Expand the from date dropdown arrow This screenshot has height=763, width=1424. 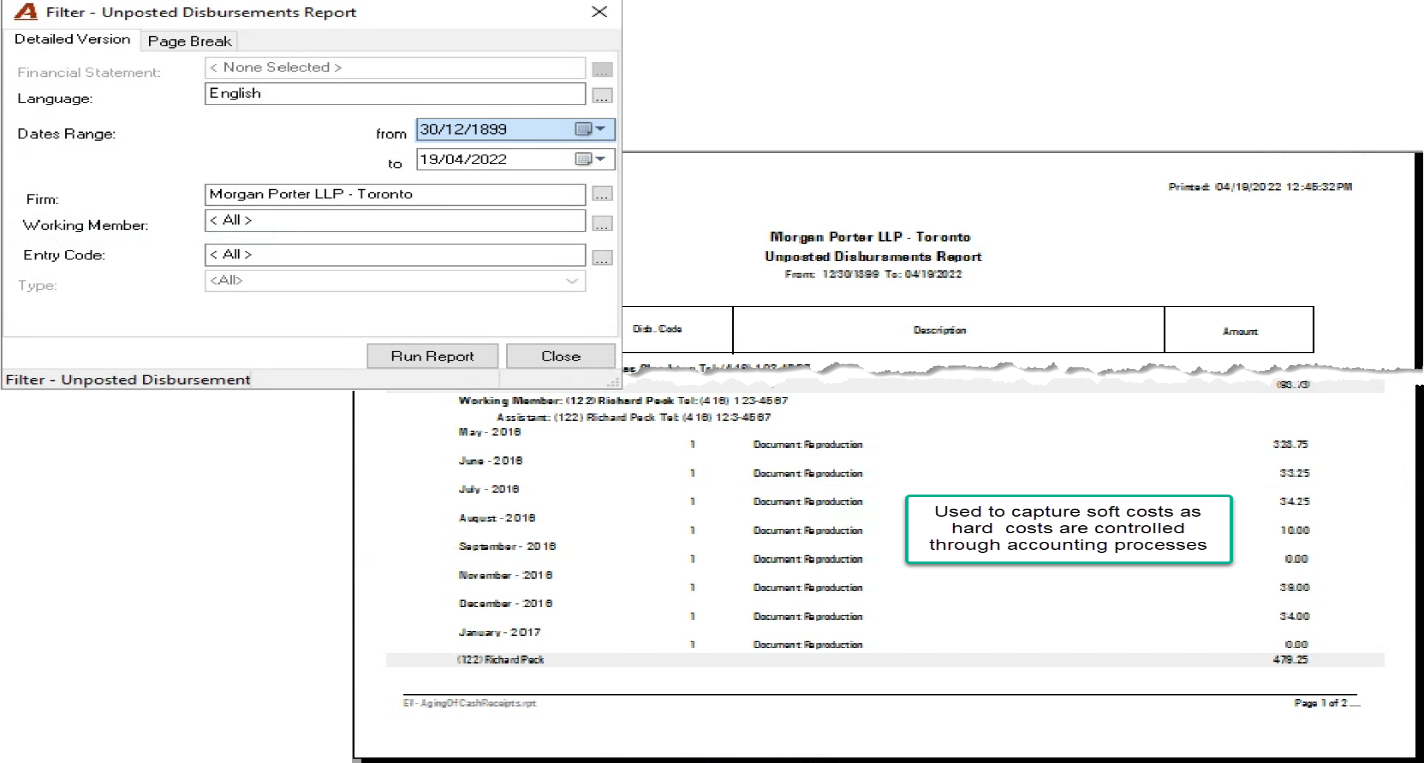[601, 130]
